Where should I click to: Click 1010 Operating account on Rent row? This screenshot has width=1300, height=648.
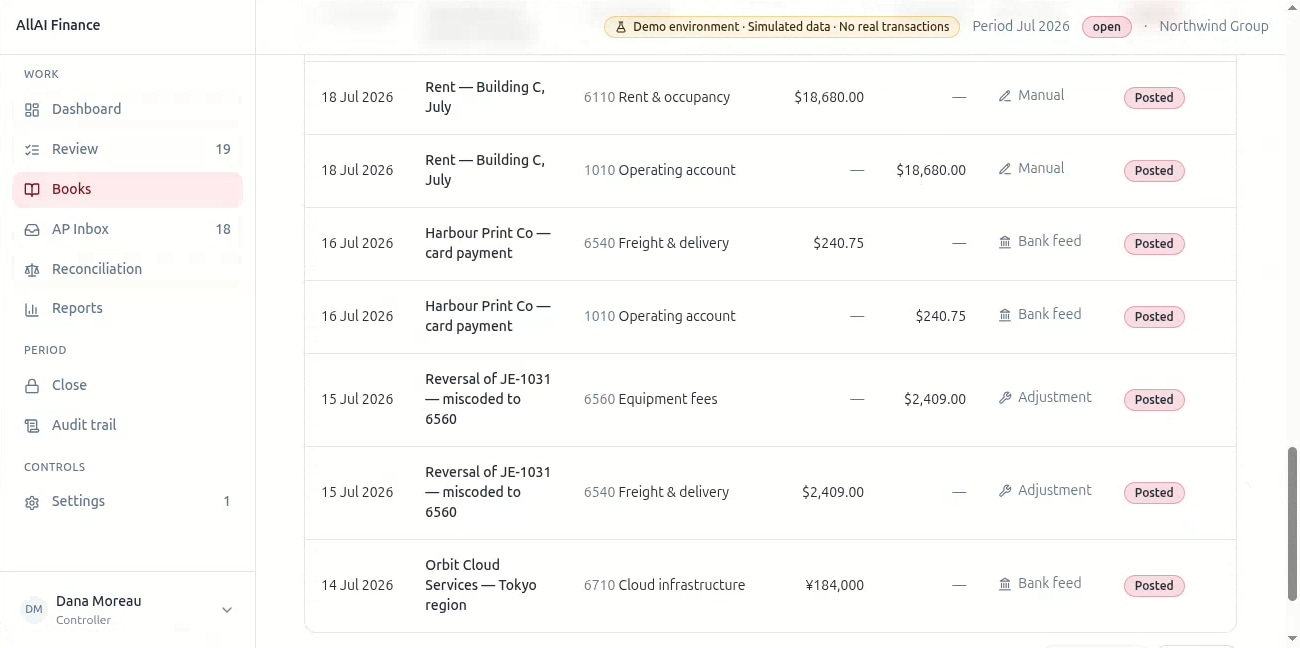[660, 170]
